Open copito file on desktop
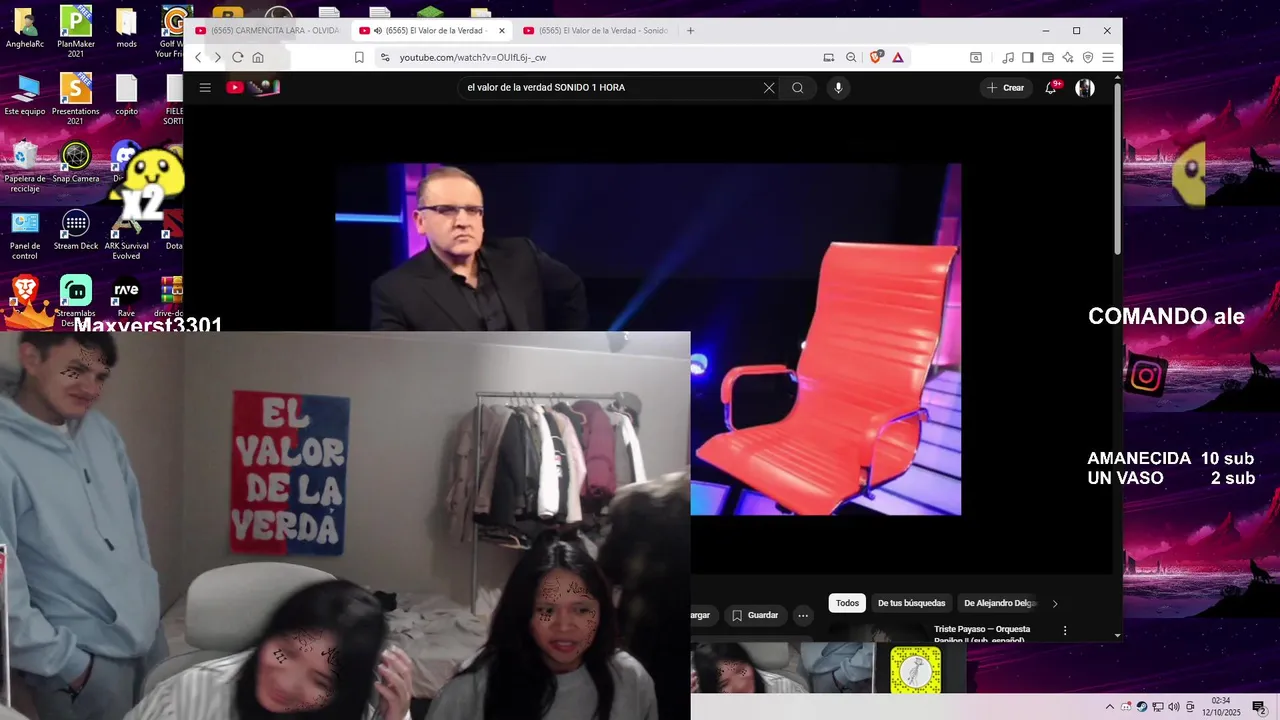The height and width of the screenshot is (720, 1280). tap(126, 95)
